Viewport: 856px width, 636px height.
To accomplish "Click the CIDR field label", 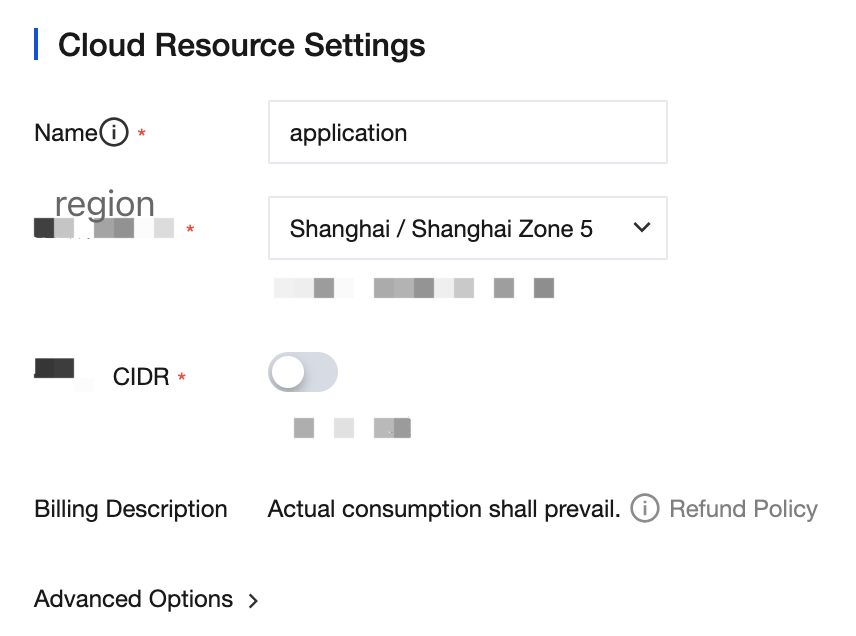I will (x=141, y=377).
